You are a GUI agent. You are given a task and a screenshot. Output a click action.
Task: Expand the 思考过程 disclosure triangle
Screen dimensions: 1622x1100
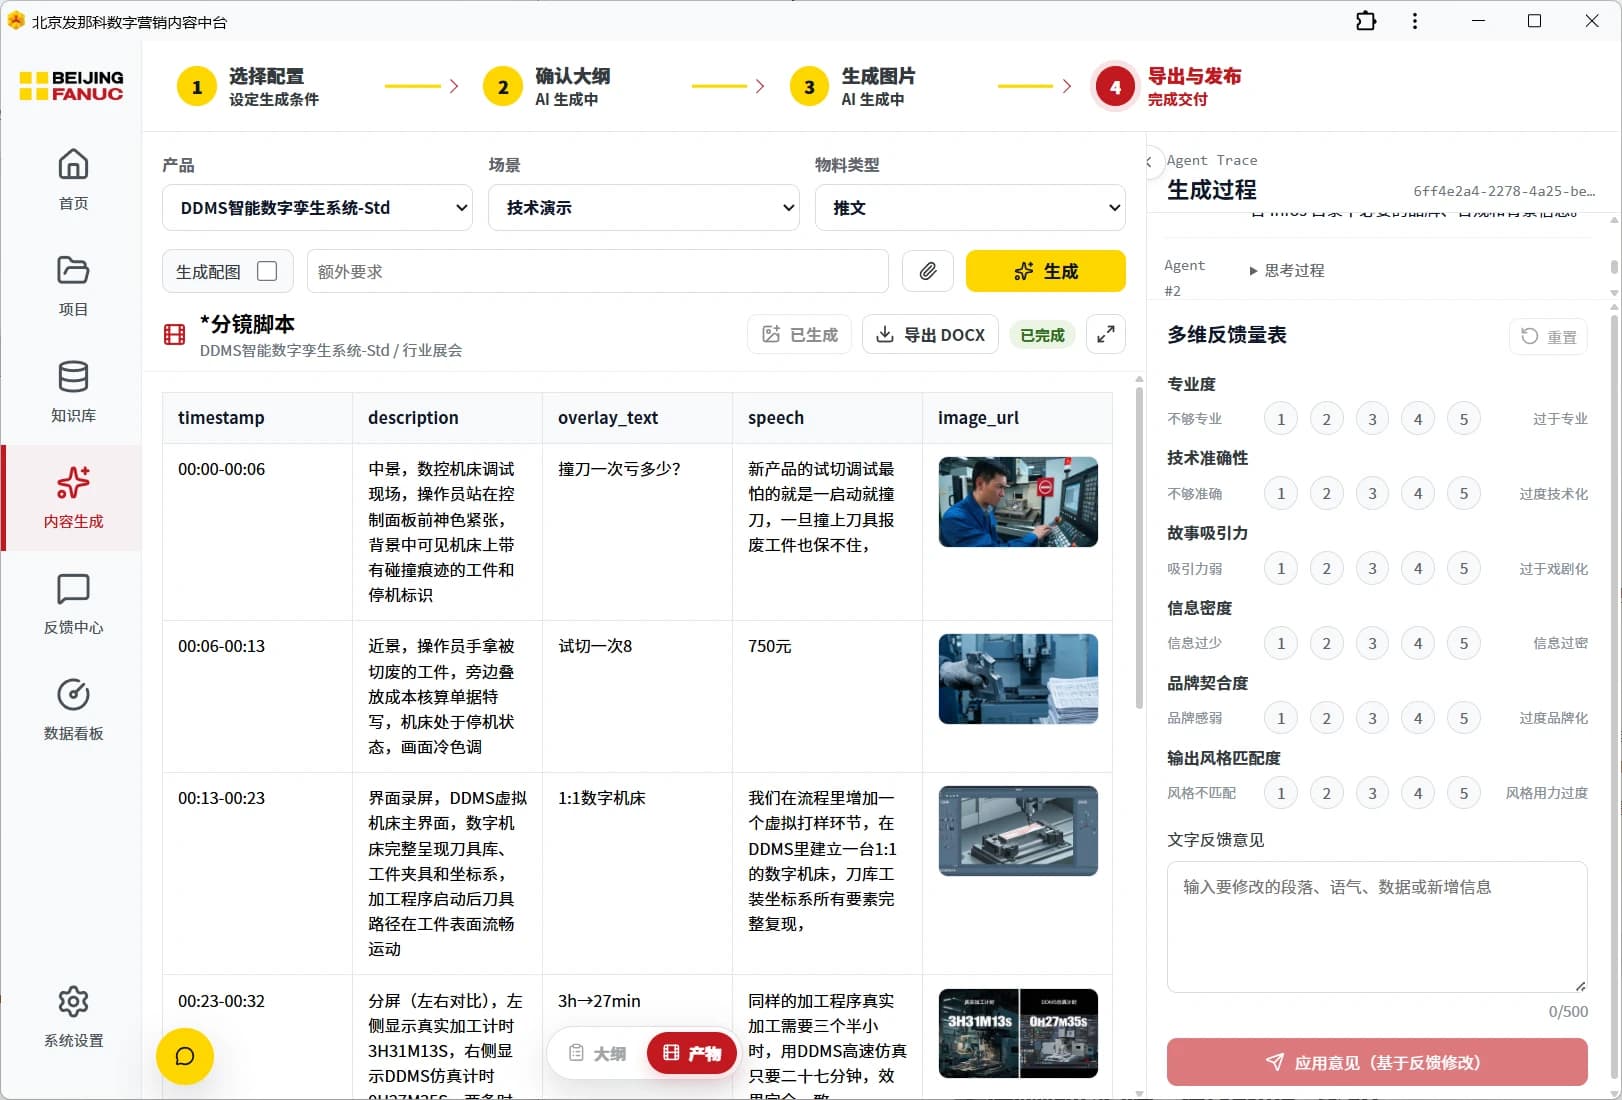tap(1253, 271)
